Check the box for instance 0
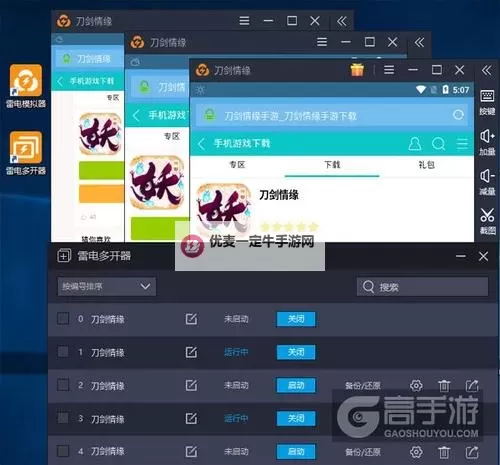 (x=63, y=319)
